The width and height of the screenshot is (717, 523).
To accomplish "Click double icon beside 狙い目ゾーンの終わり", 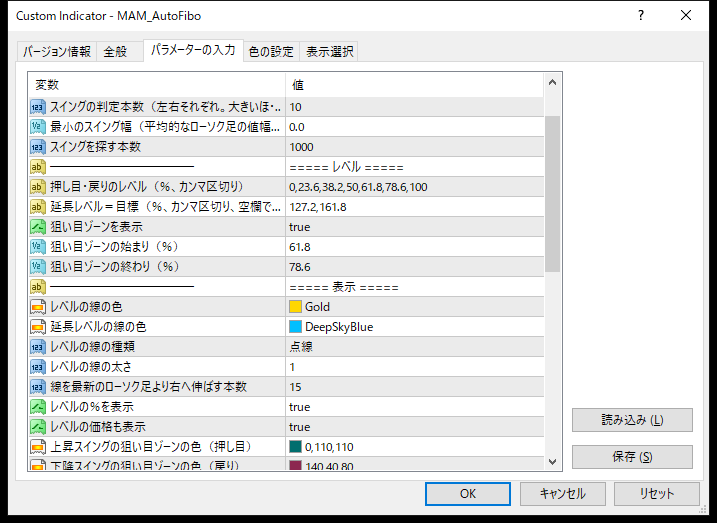I will (37, 267).
